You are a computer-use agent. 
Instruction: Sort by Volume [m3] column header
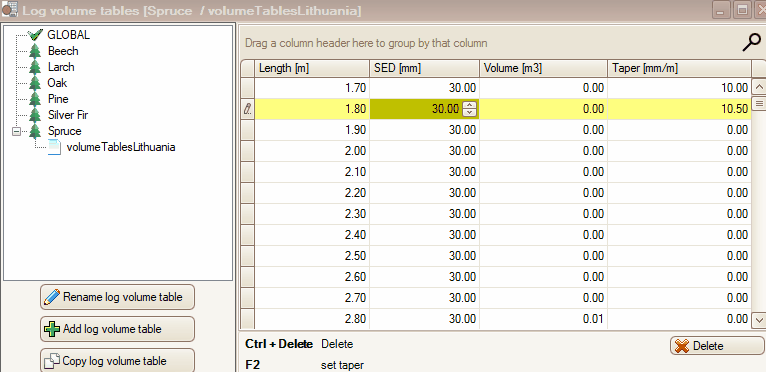pos(543,68)
